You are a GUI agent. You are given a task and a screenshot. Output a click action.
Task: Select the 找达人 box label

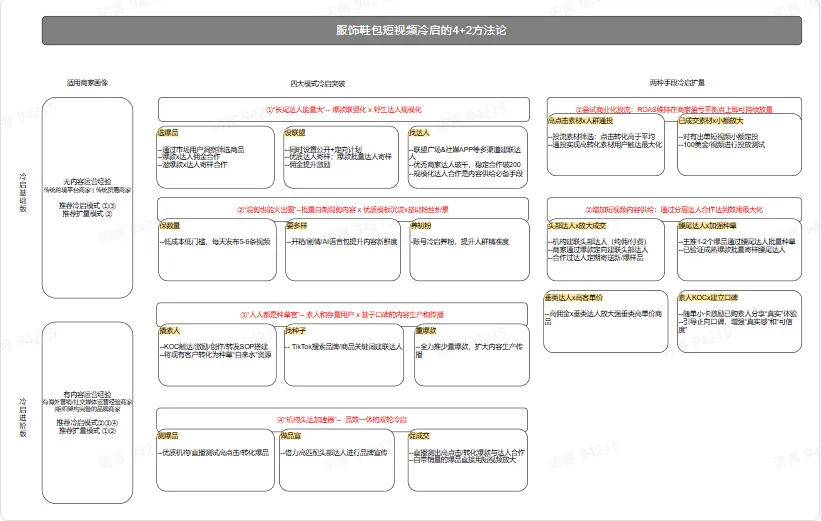coord(419,133)
